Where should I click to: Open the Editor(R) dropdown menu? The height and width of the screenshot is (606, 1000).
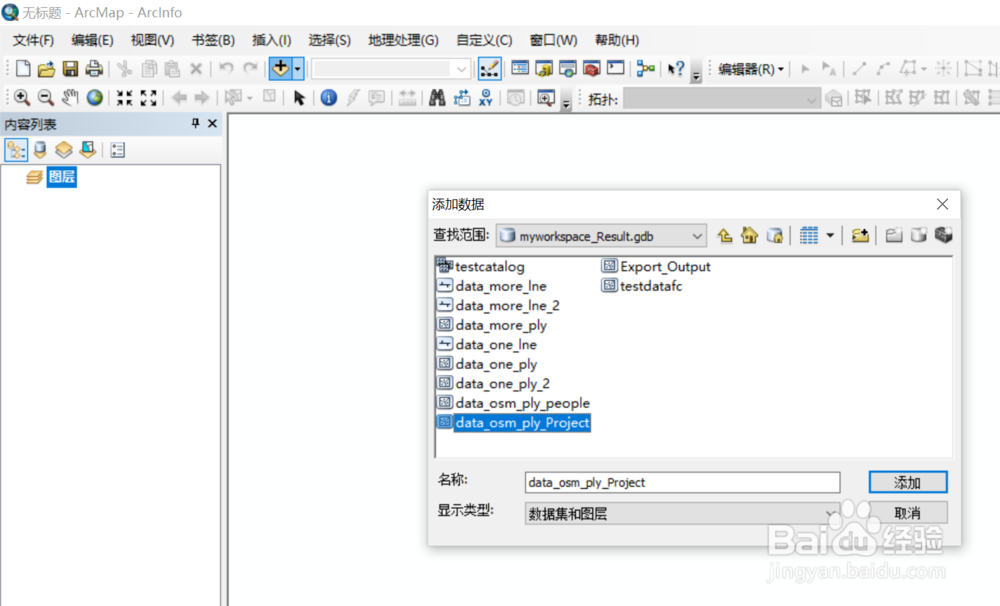coord(751,69)
